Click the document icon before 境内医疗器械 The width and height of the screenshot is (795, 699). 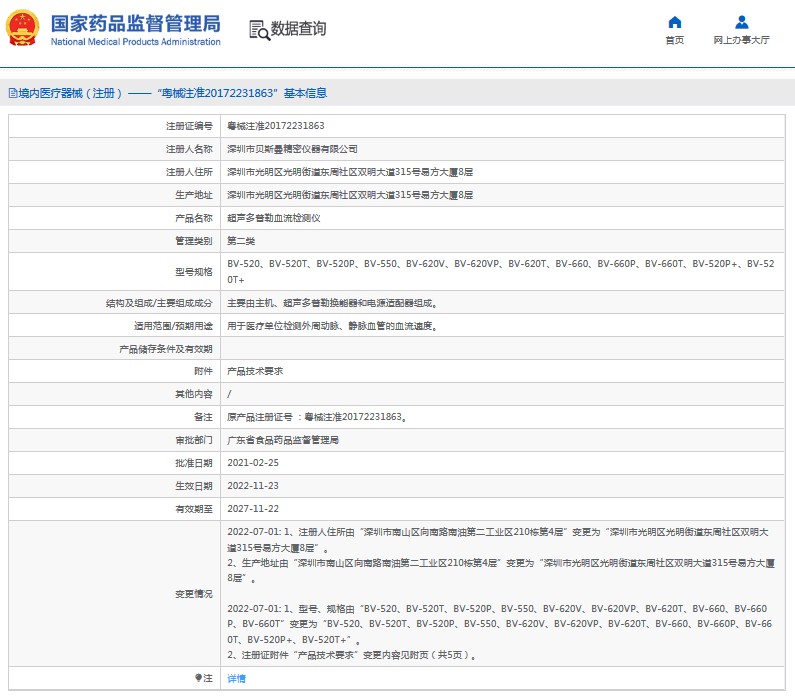12,93
